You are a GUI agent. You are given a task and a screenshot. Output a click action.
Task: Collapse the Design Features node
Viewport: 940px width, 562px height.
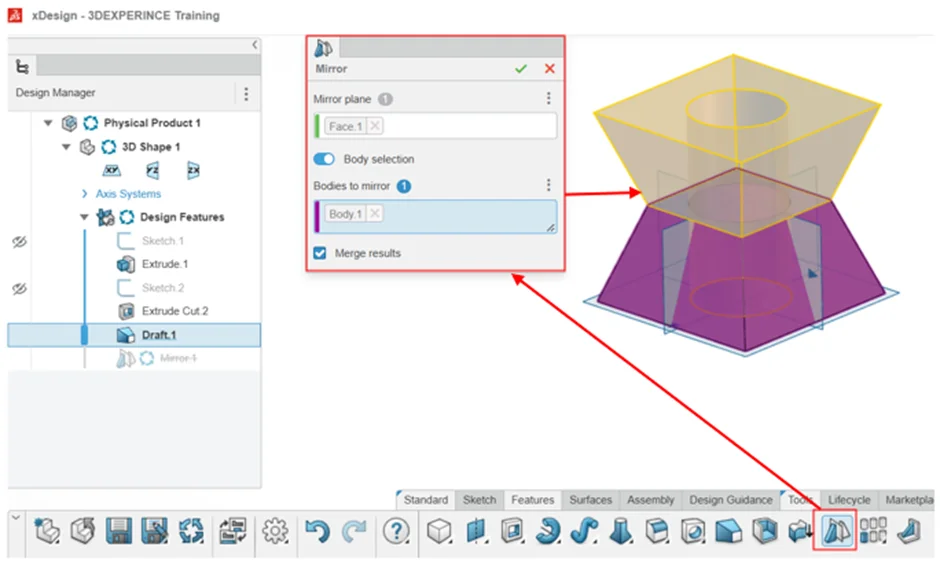tap(85, 217)
